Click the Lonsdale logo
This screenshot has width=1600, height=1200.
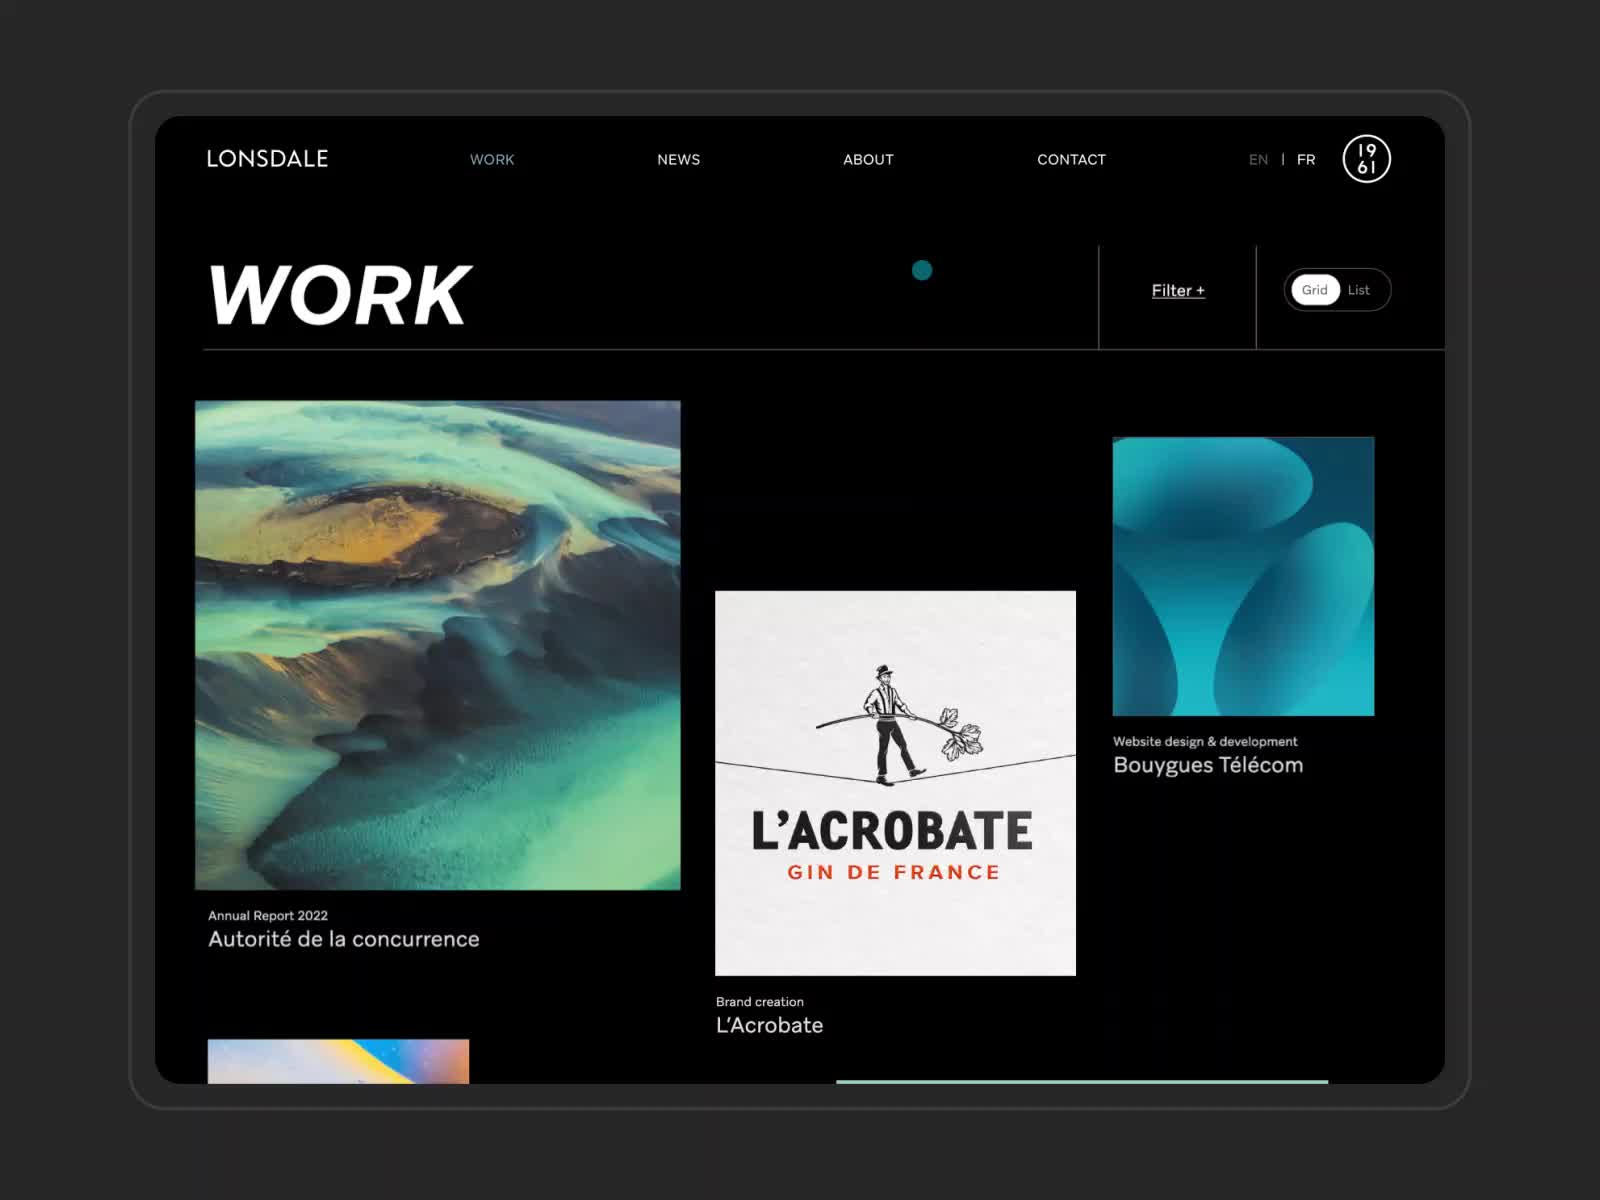267,159
